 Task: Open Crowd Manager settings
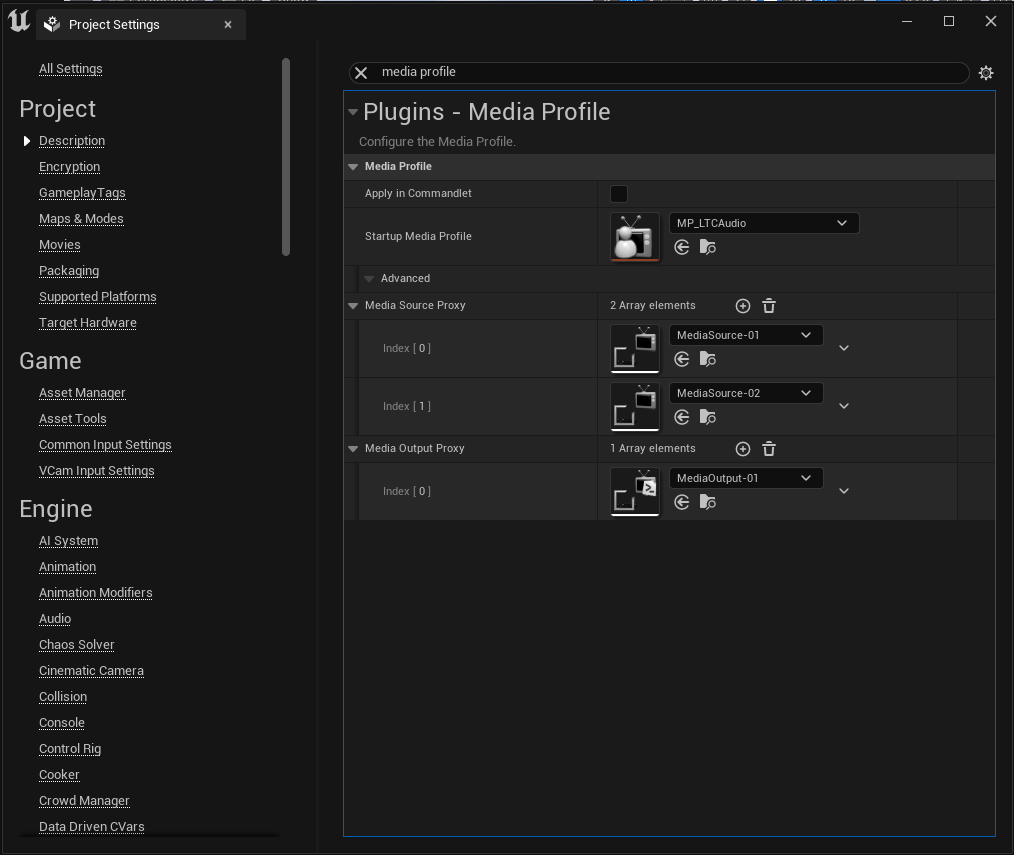(84, 801)
